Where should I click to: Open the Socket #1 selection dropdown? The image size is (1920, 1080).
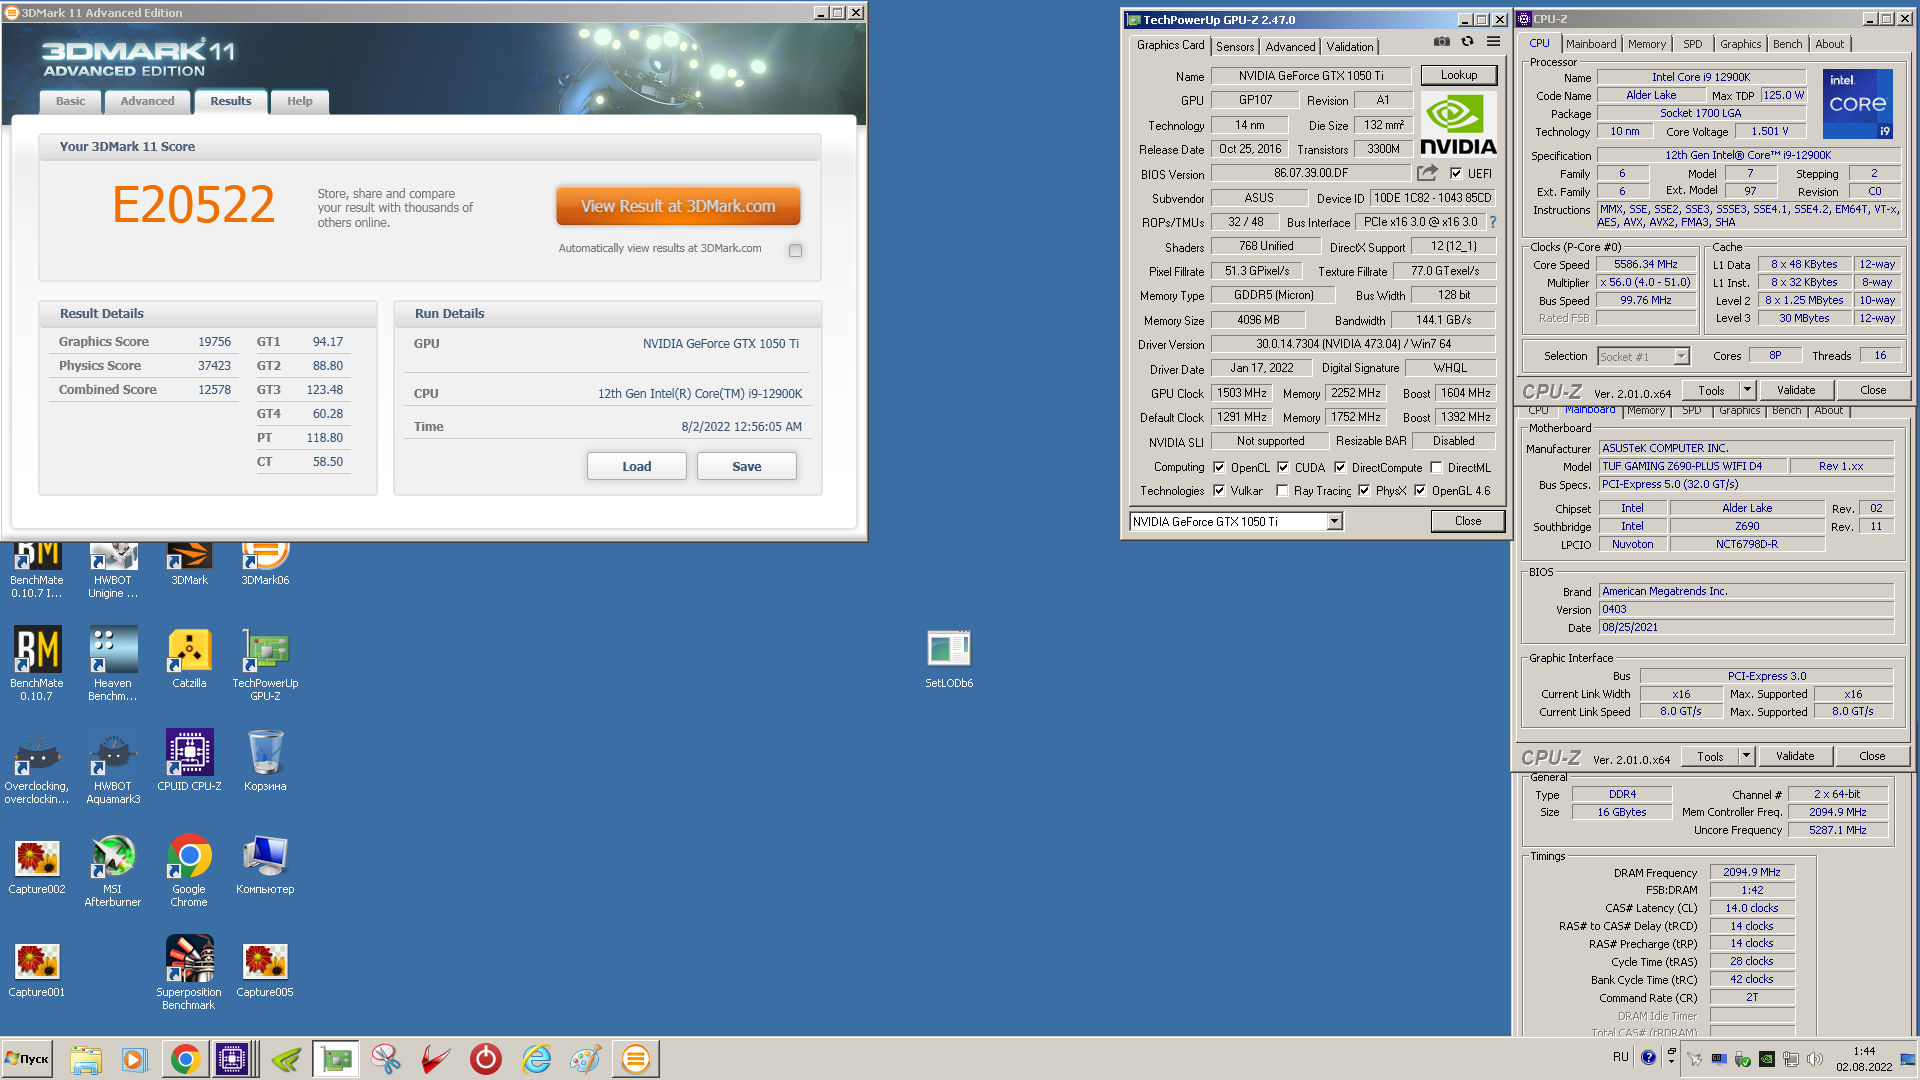click(1681, 356)
